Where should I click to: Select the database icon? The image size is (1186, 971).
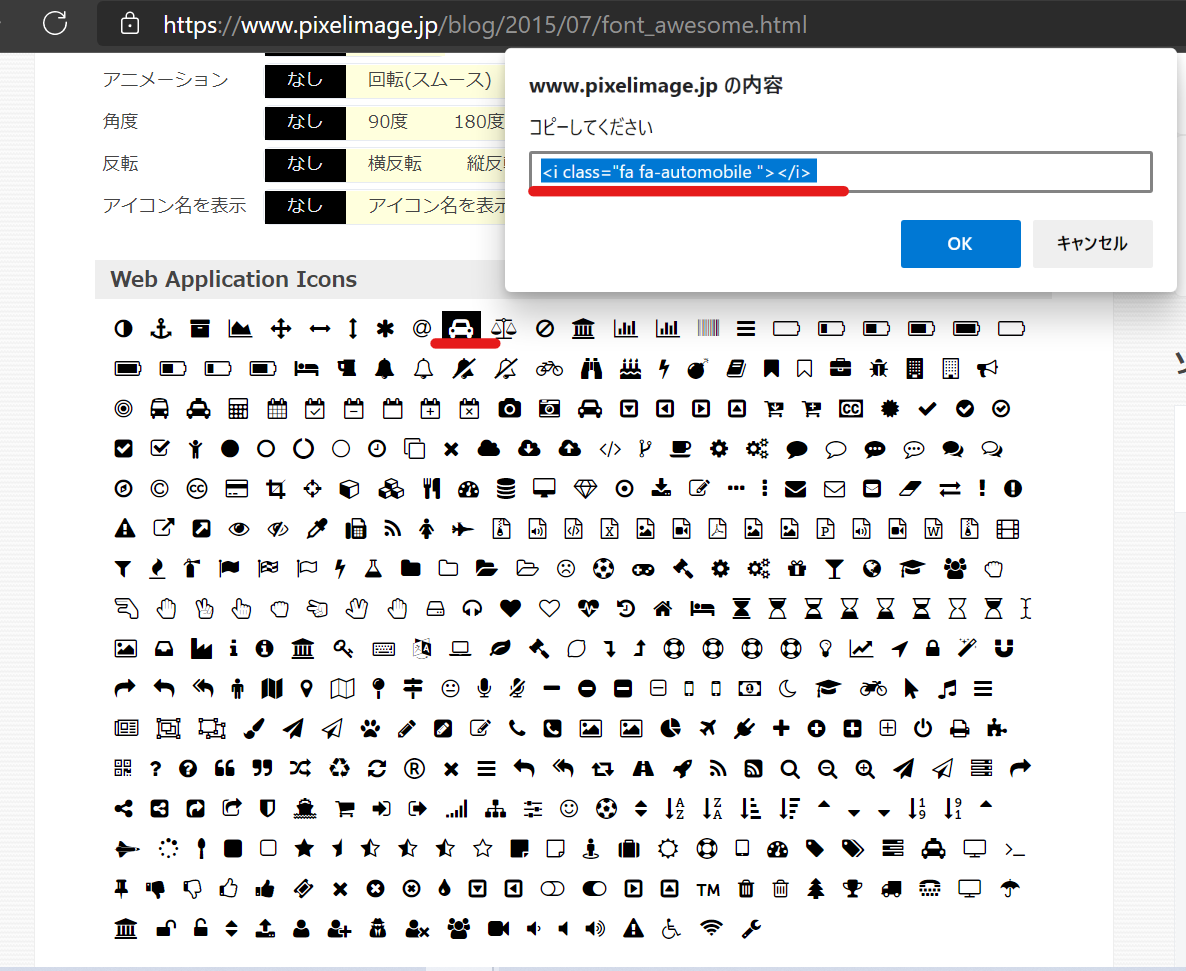pyautogui.click(x=506, y=489)
